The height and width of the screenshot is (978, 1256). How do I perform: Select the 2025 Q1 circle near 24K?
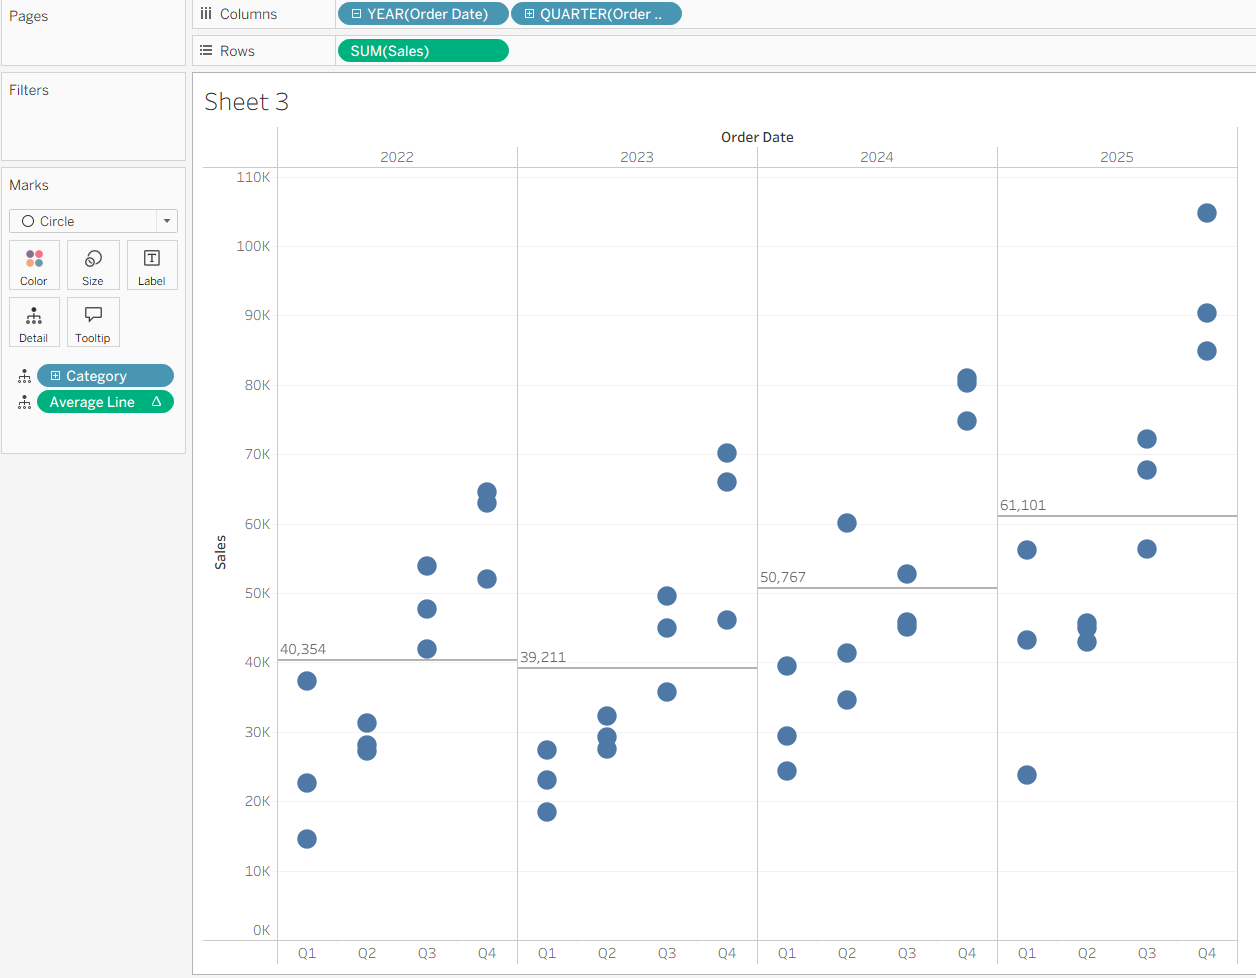(x=1027, y=775)
